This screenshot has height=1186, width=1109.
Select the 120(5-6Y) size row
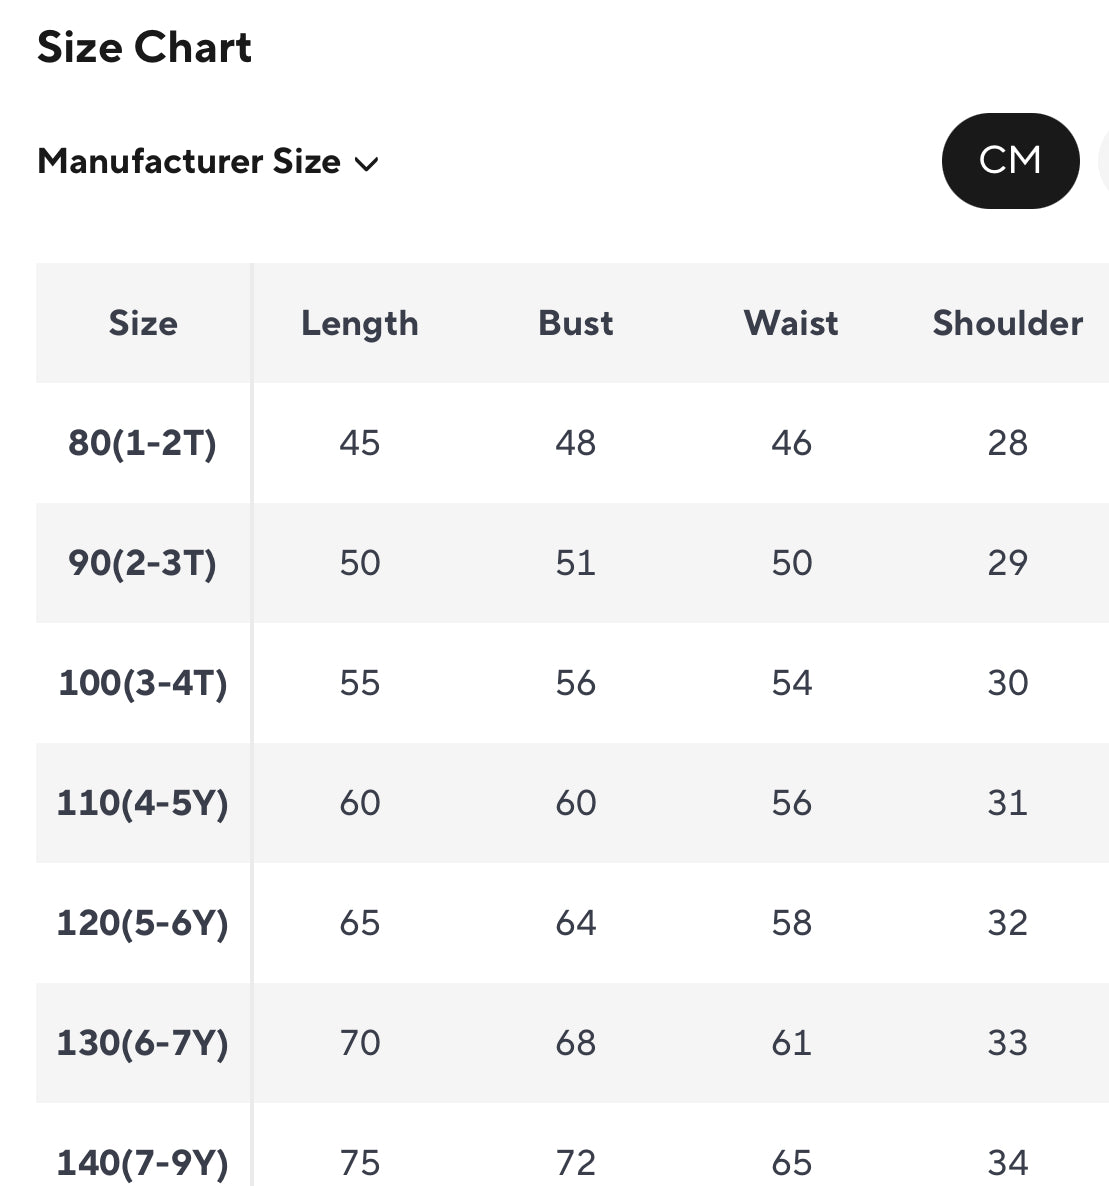143,922
